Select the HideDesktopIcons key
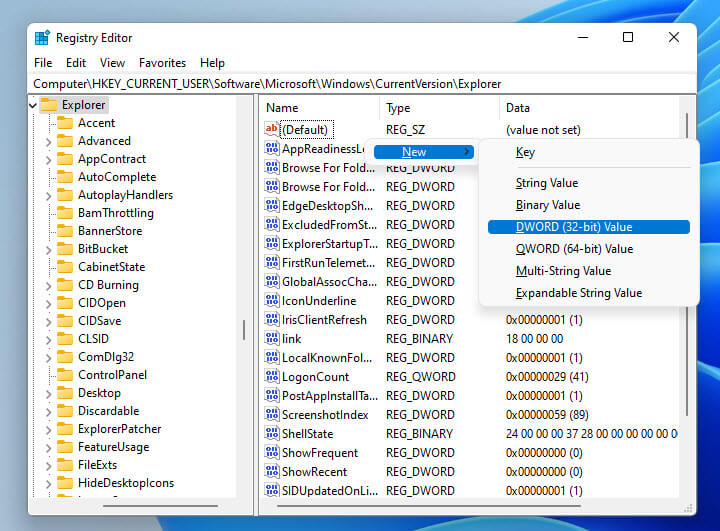This screenshot has width=720, height=531. 126,483
